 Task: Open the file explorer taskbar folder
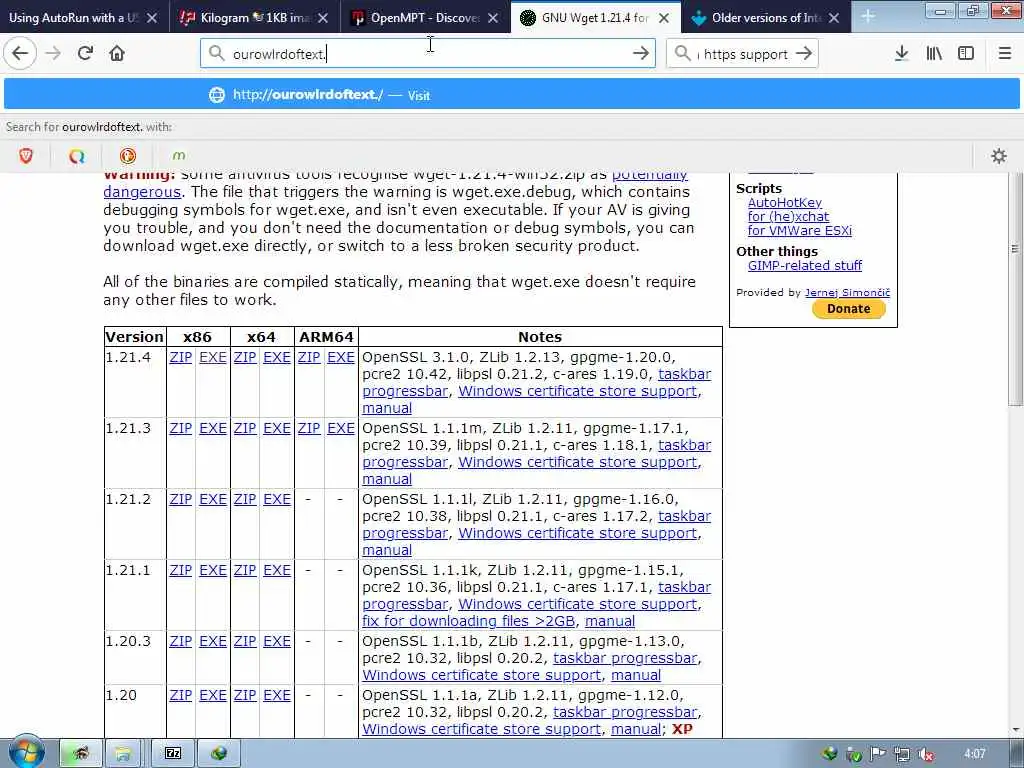(x=122, y=753)
